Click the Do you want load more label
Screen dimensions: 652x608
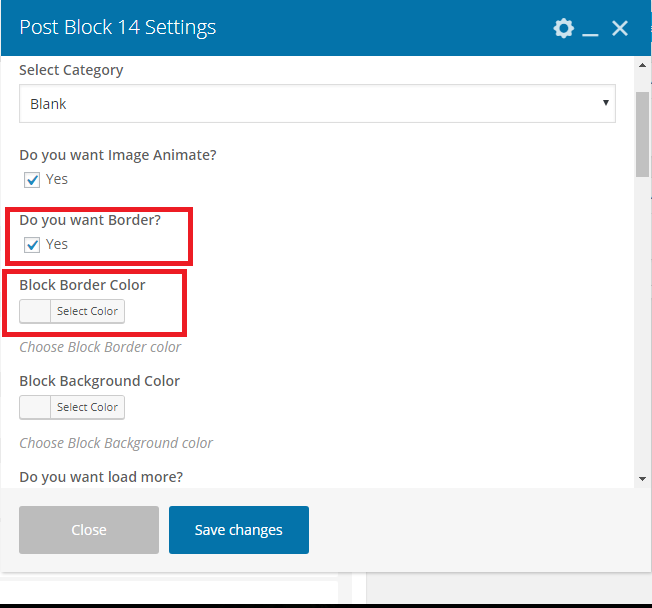(101, 477)
